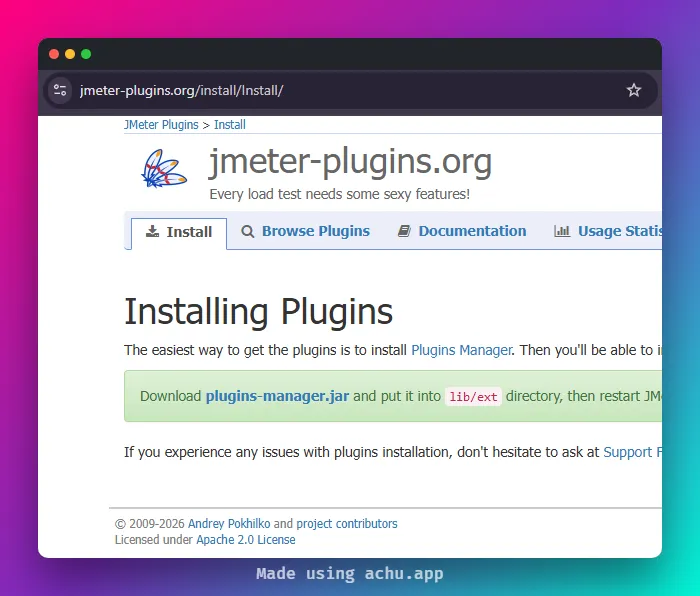Follow the Plugins Manager link
Image resolution: width=700 pixels, height=596 pixels.
click(x=461, y=350)
